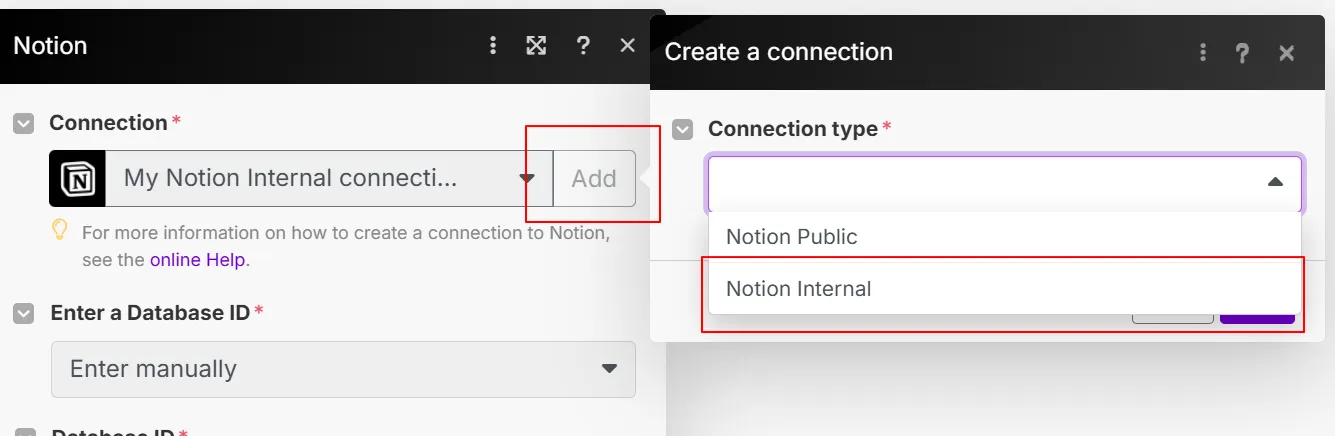1335x436 pixels.
Task: Close the Notion panel
Action: [x=628, y=45]
